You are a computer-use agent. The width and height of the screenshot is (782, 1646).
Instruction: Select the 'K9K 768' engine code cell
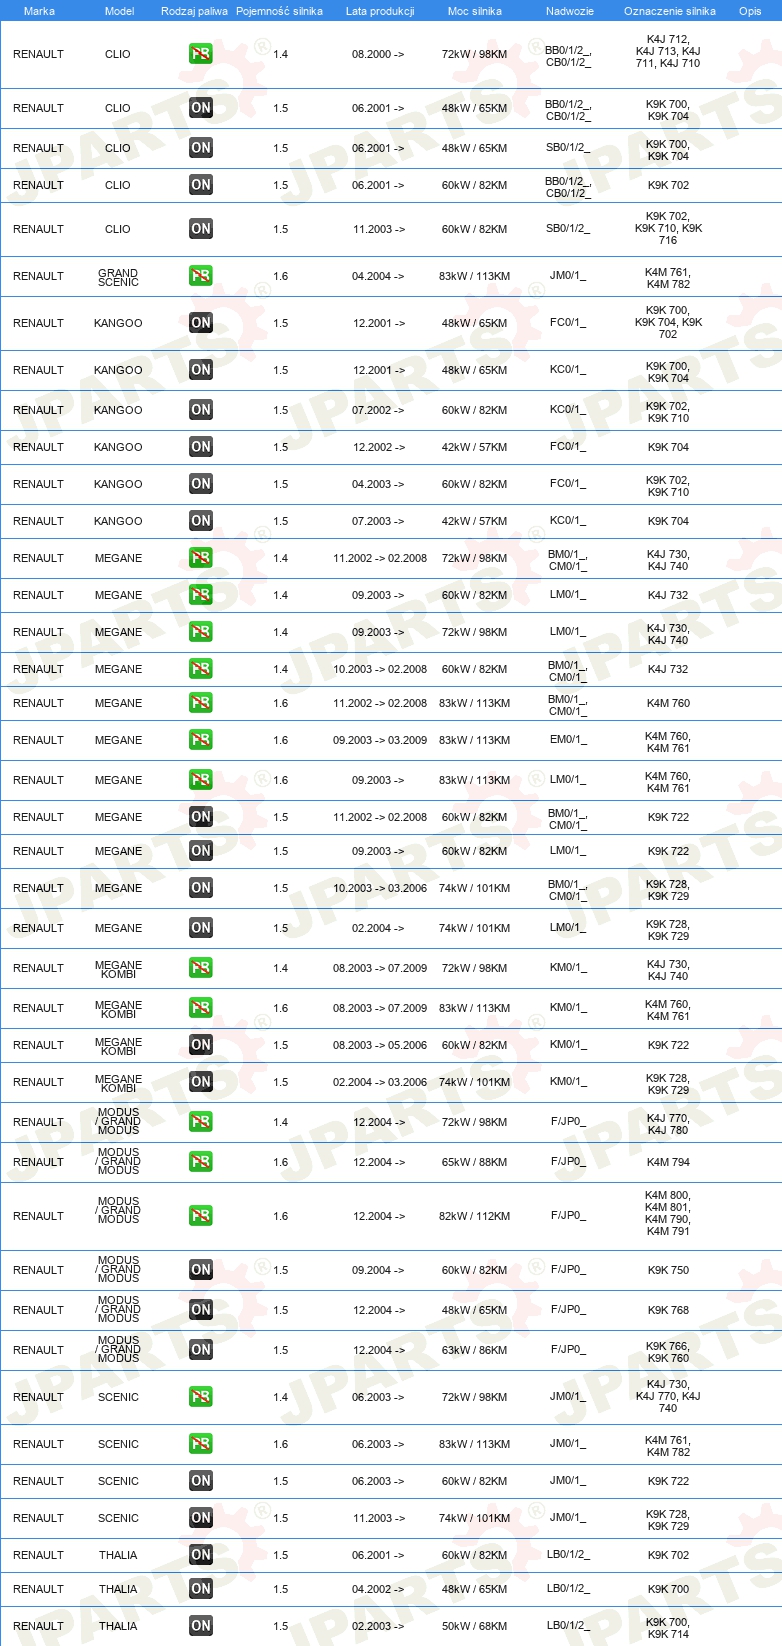(668, 1310)
